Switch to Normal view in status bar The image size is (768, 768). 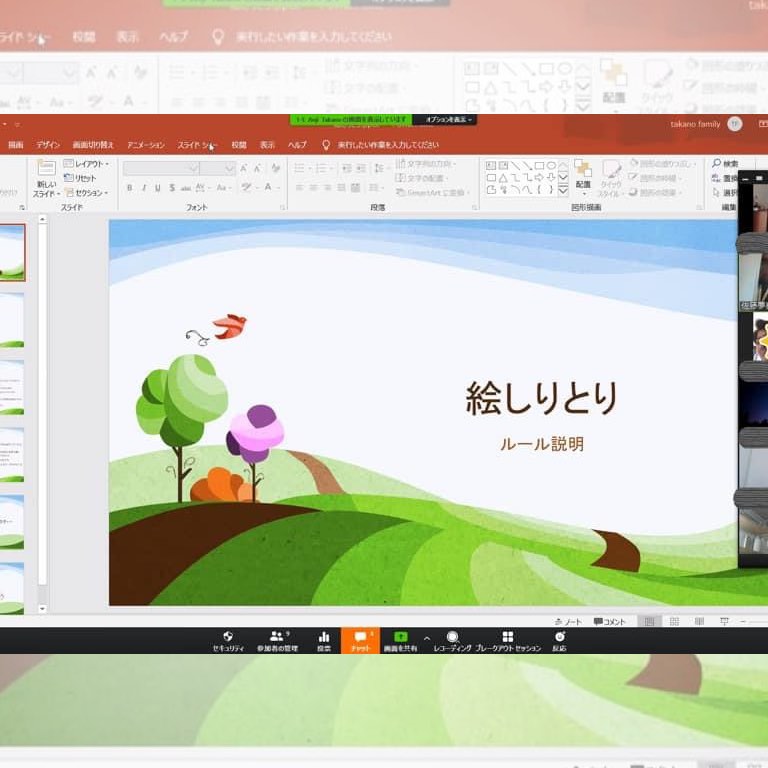pos(649,622)
